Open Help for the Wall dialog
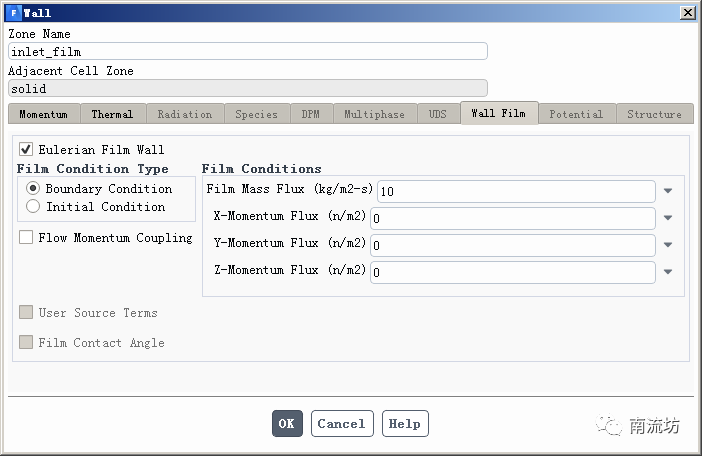Image resolution: width=702 pixels, height=456 pixels. pyautogui.click(x=404, y=424)
